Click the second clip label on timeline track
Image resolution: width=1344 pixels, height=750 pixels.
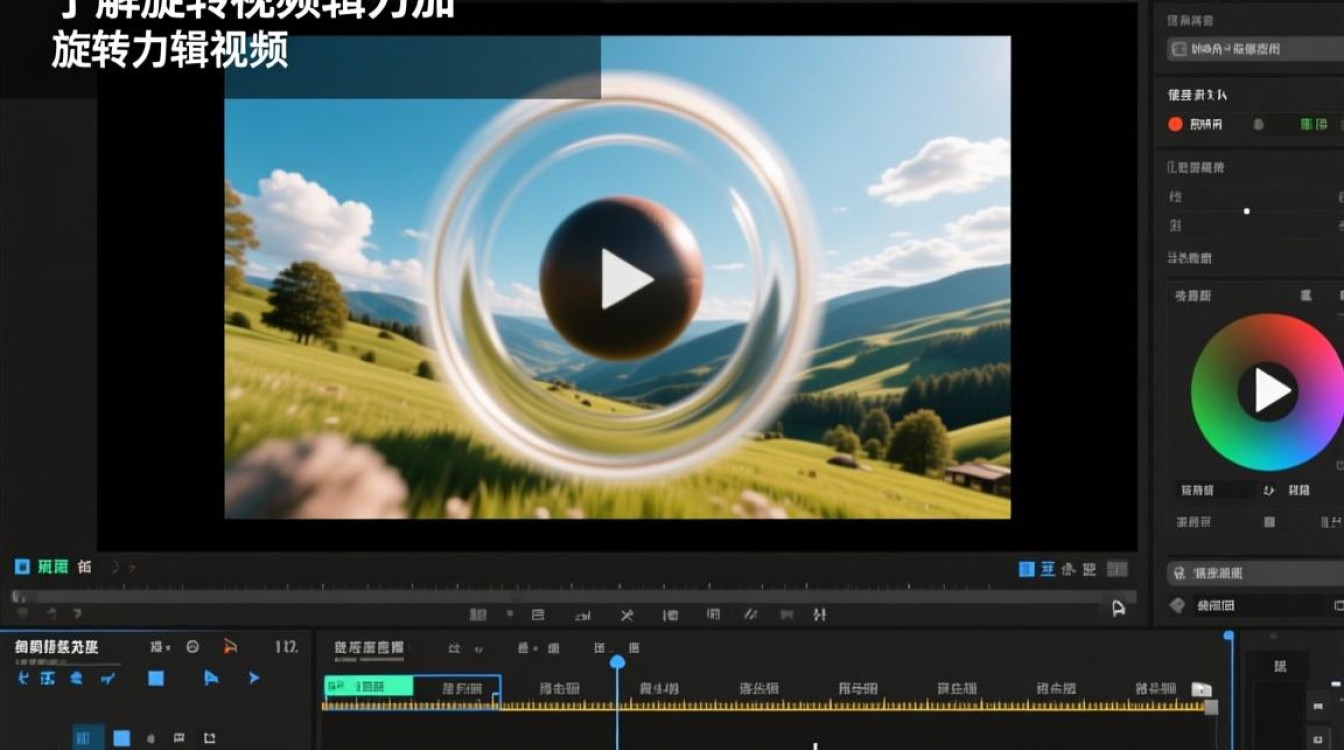(461, 689)
